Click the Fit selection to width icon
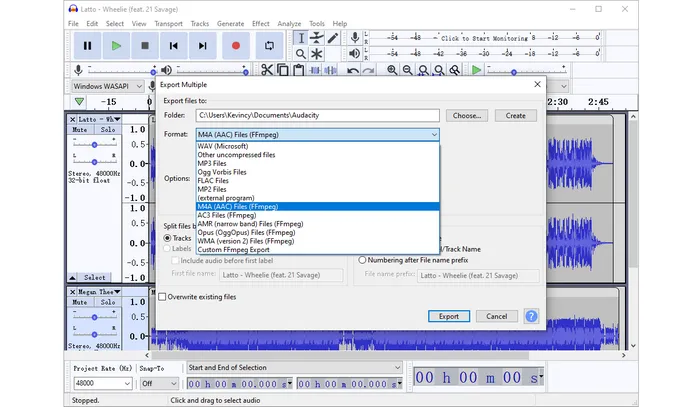The image size is (700, 407). [x=423, y=70]
